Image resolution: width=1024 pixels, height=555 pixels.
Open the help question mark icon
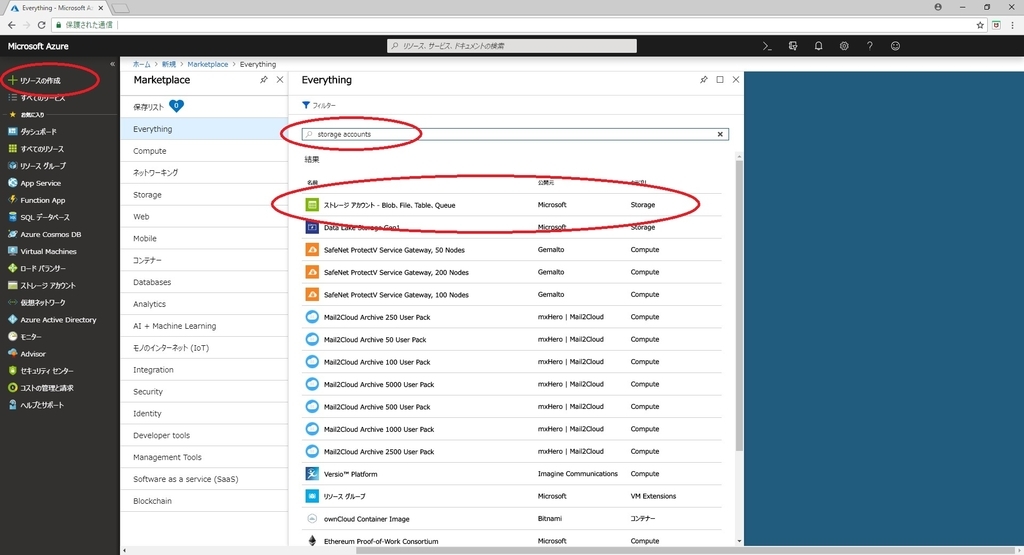coord(869,46)
